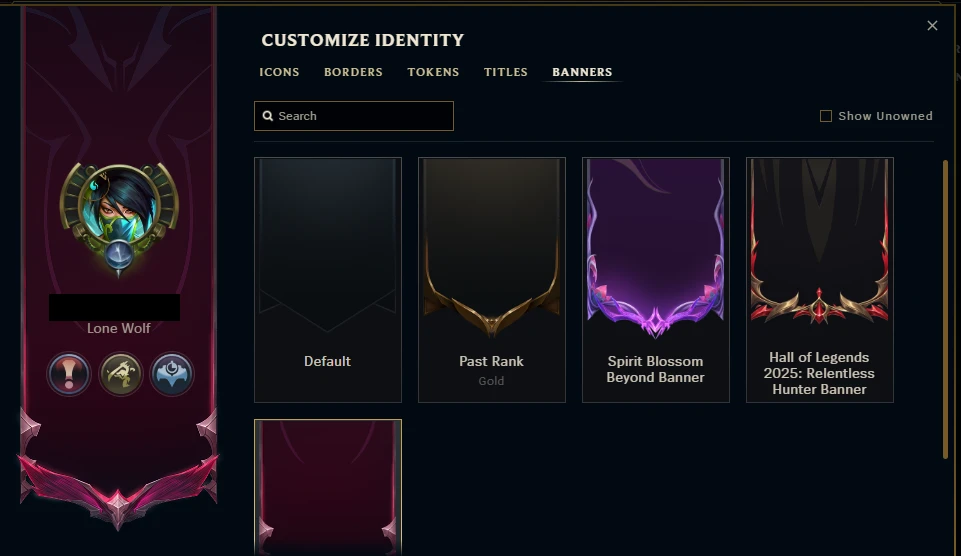Select the Titles tab
This screenshot has height=556, width=961.
pos(506,72)
